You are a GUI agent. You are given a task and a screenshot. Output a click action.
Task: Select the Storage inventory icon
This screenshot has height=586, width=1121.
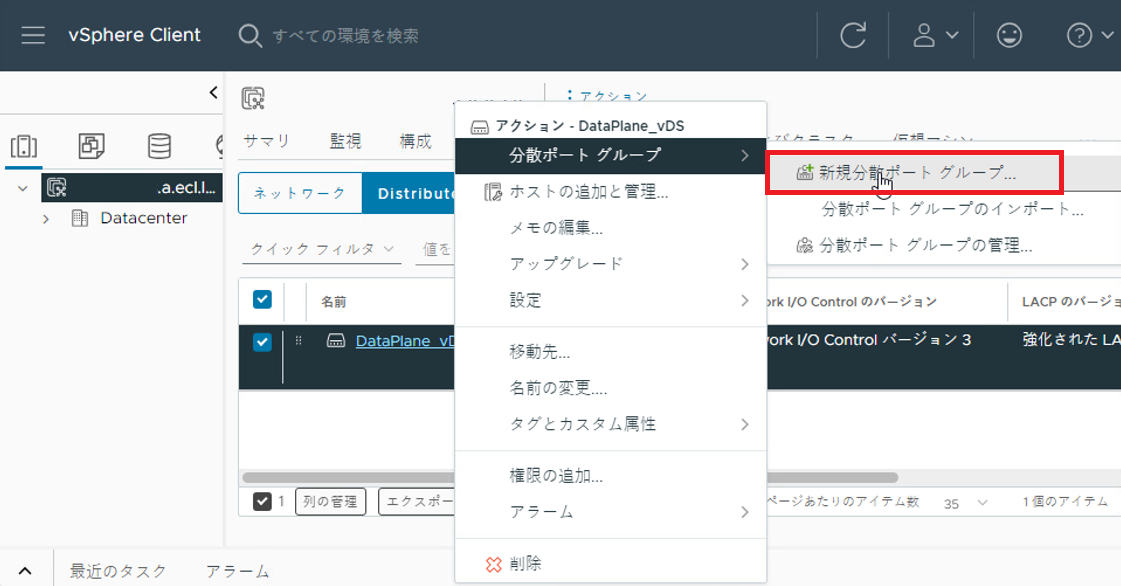159,147
